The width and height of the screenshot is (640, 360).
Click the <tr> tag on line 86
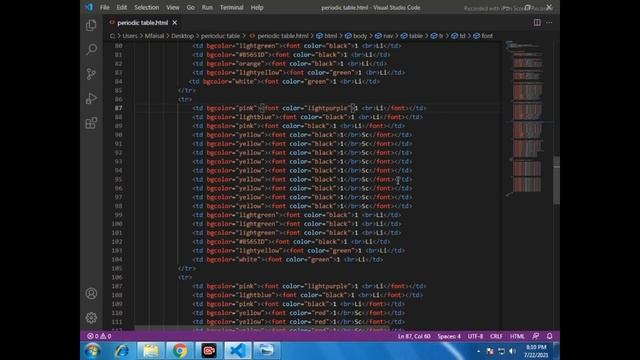pyautogui.click(x=185, y=99)
